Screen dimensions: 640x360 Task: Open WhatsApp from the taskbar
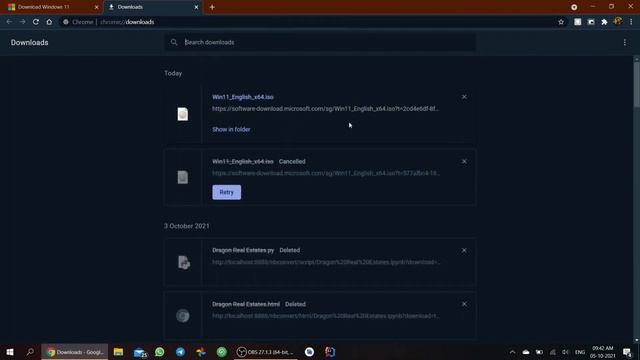(160, 352)
